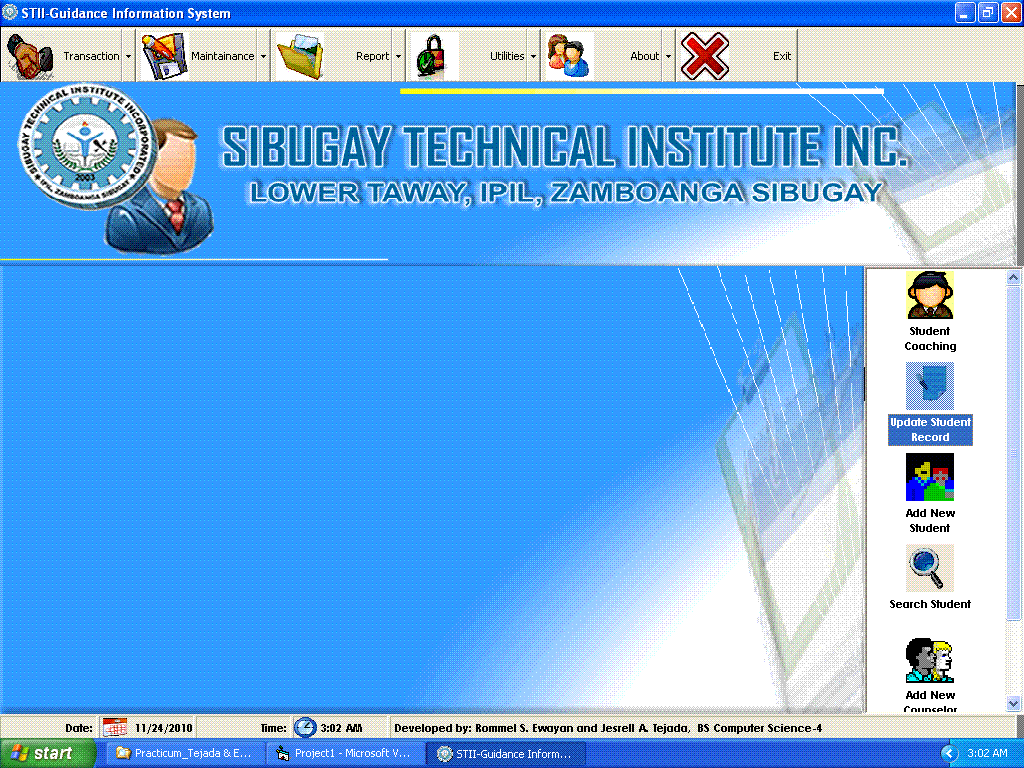
Task: Click the Transaction handshake icon
Action: 29,56
